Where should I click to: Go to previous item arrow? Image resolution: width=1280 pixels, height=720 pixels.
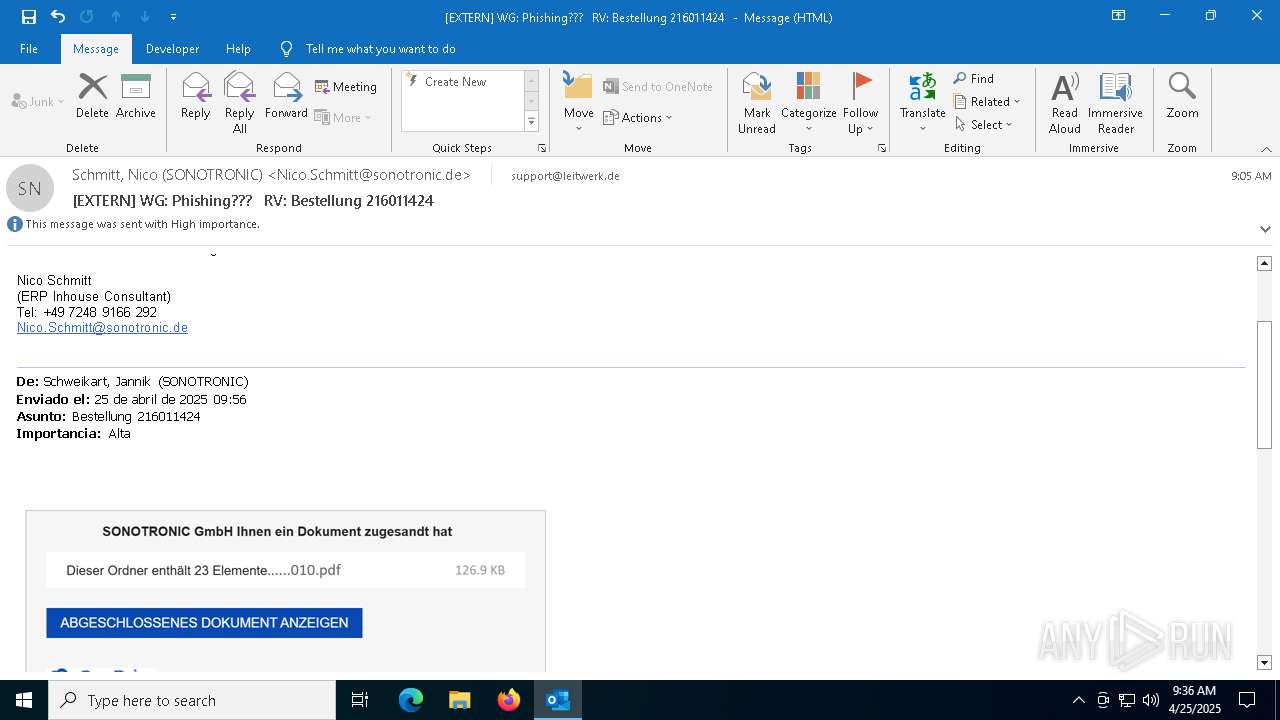pos(116,17)
